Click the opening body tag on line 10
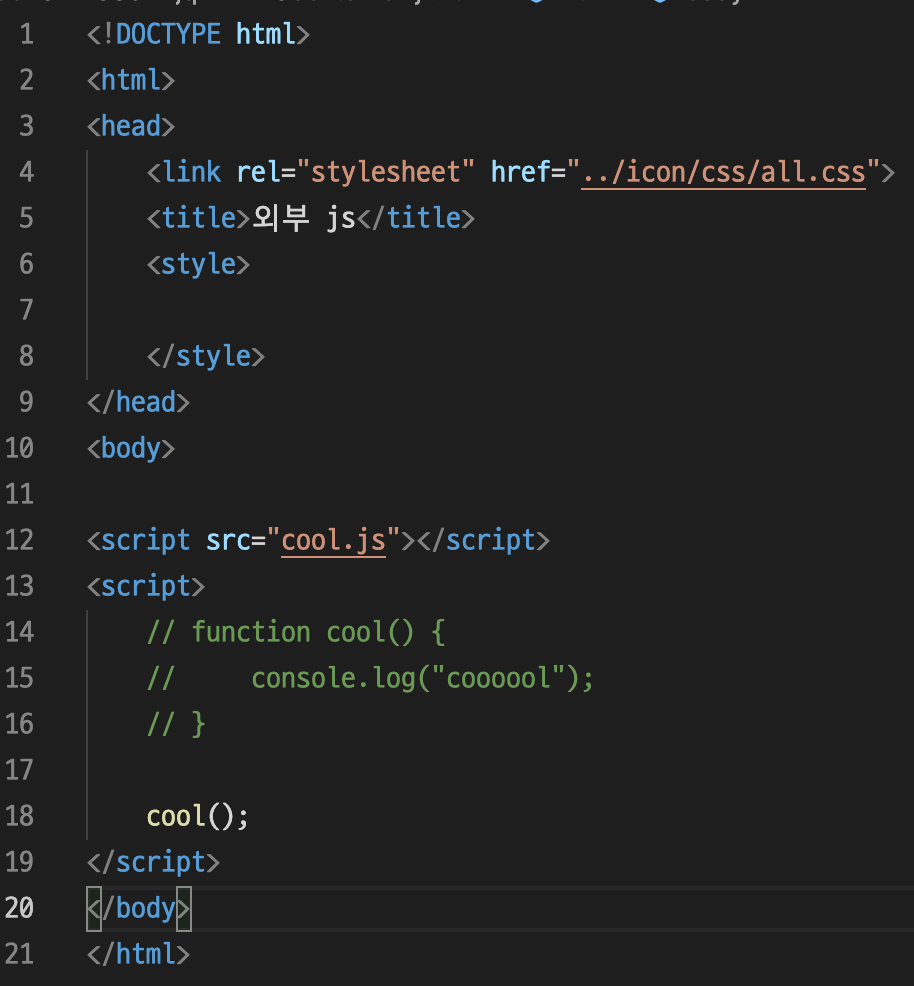 click(131, 448)
